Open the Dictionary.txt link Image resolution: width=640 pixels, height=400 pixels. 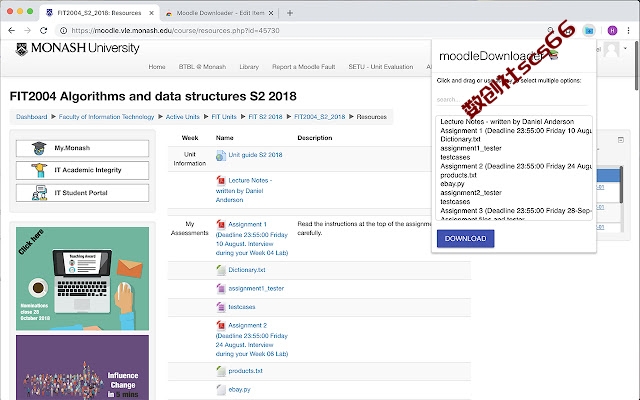click(247, 270)
